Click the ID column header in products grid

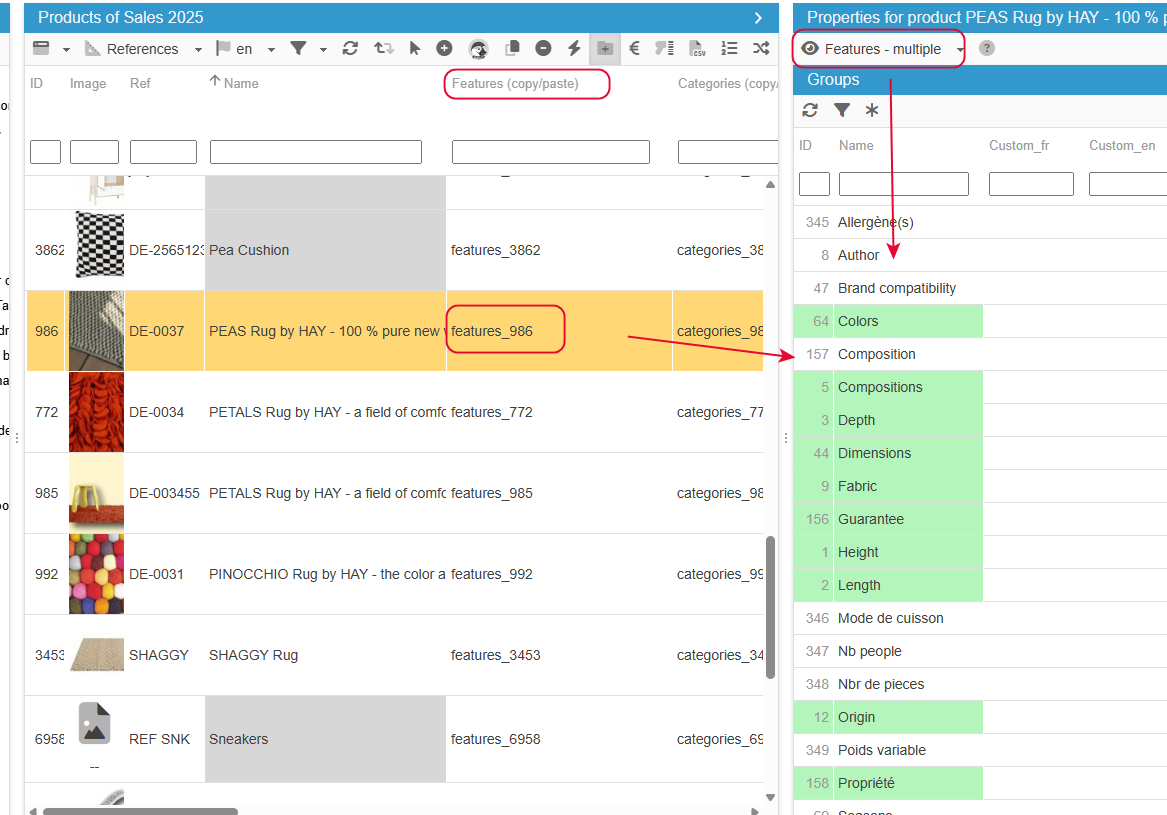36,83
